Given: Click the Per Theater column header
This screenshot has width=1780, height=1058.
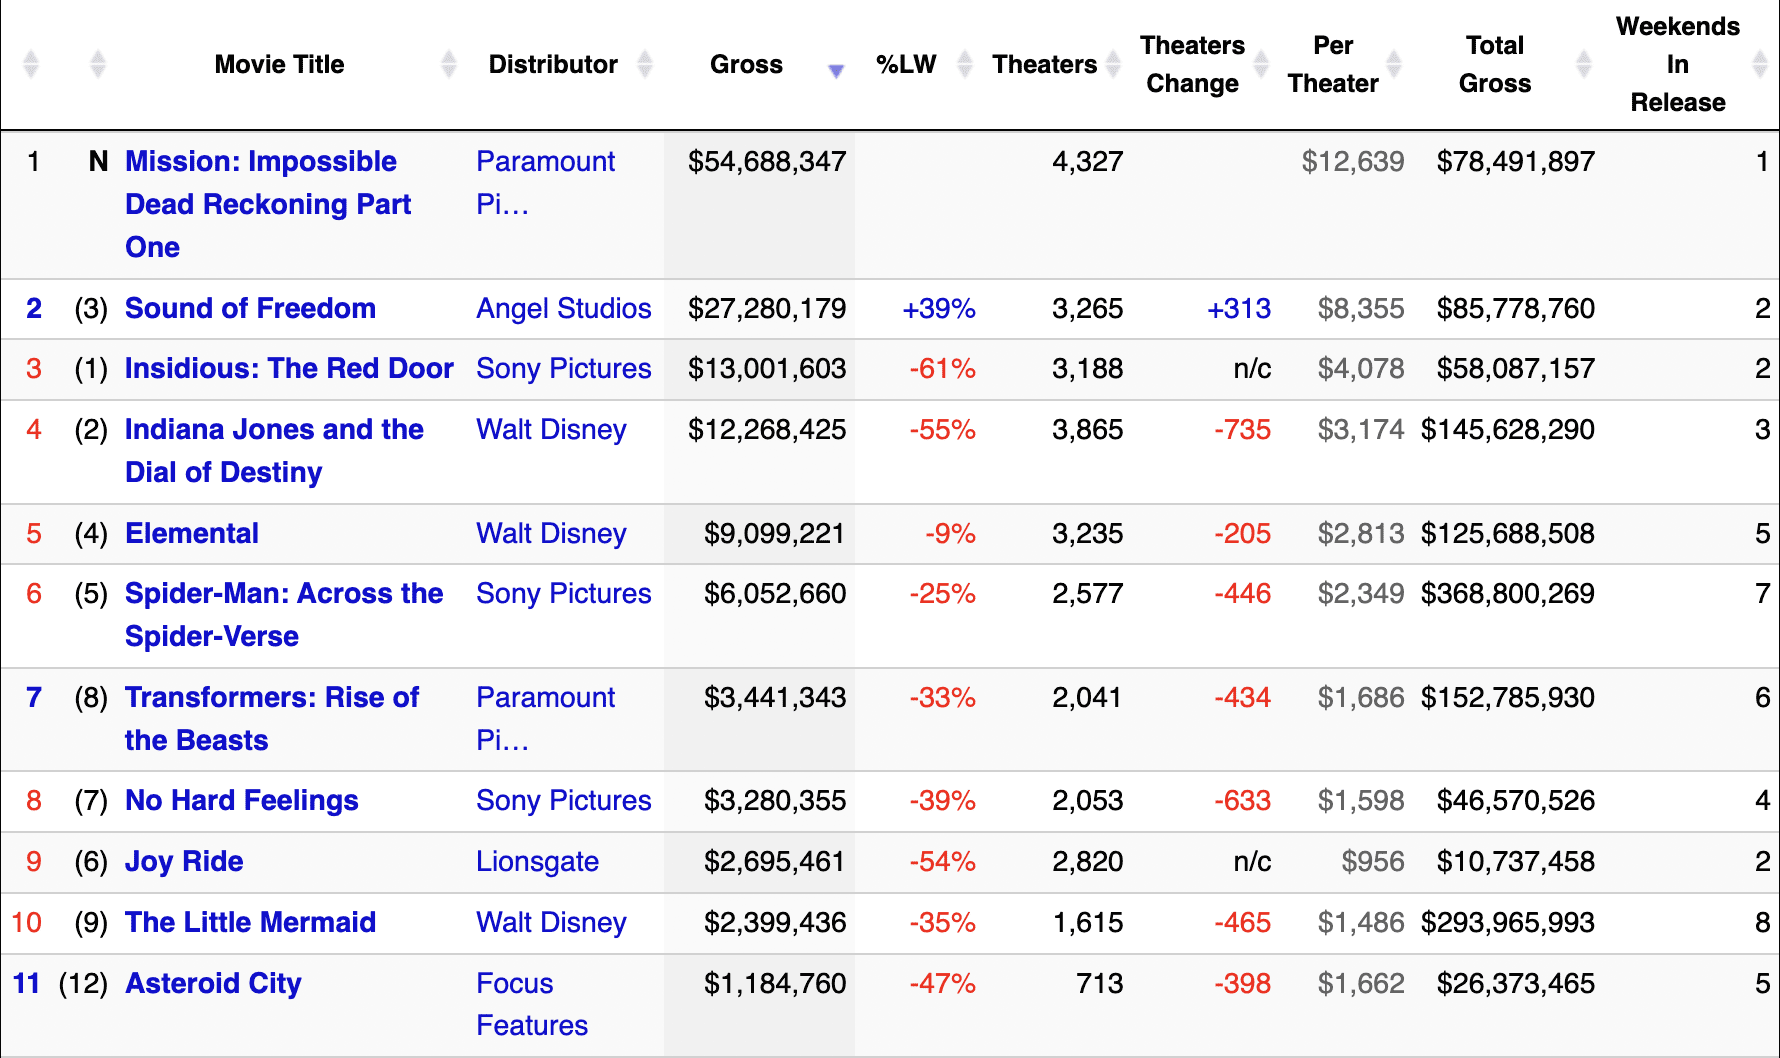Looking at the screenshot, I should pos(1333,65).
